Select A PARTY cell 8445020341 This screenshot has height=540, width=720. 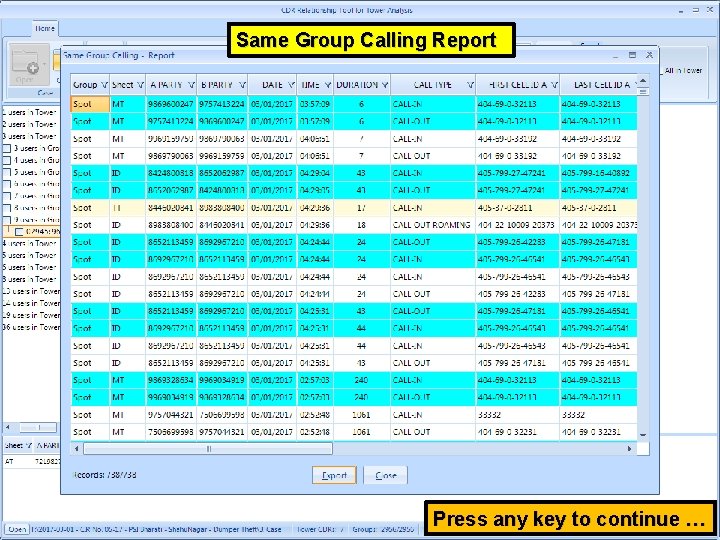171,208
